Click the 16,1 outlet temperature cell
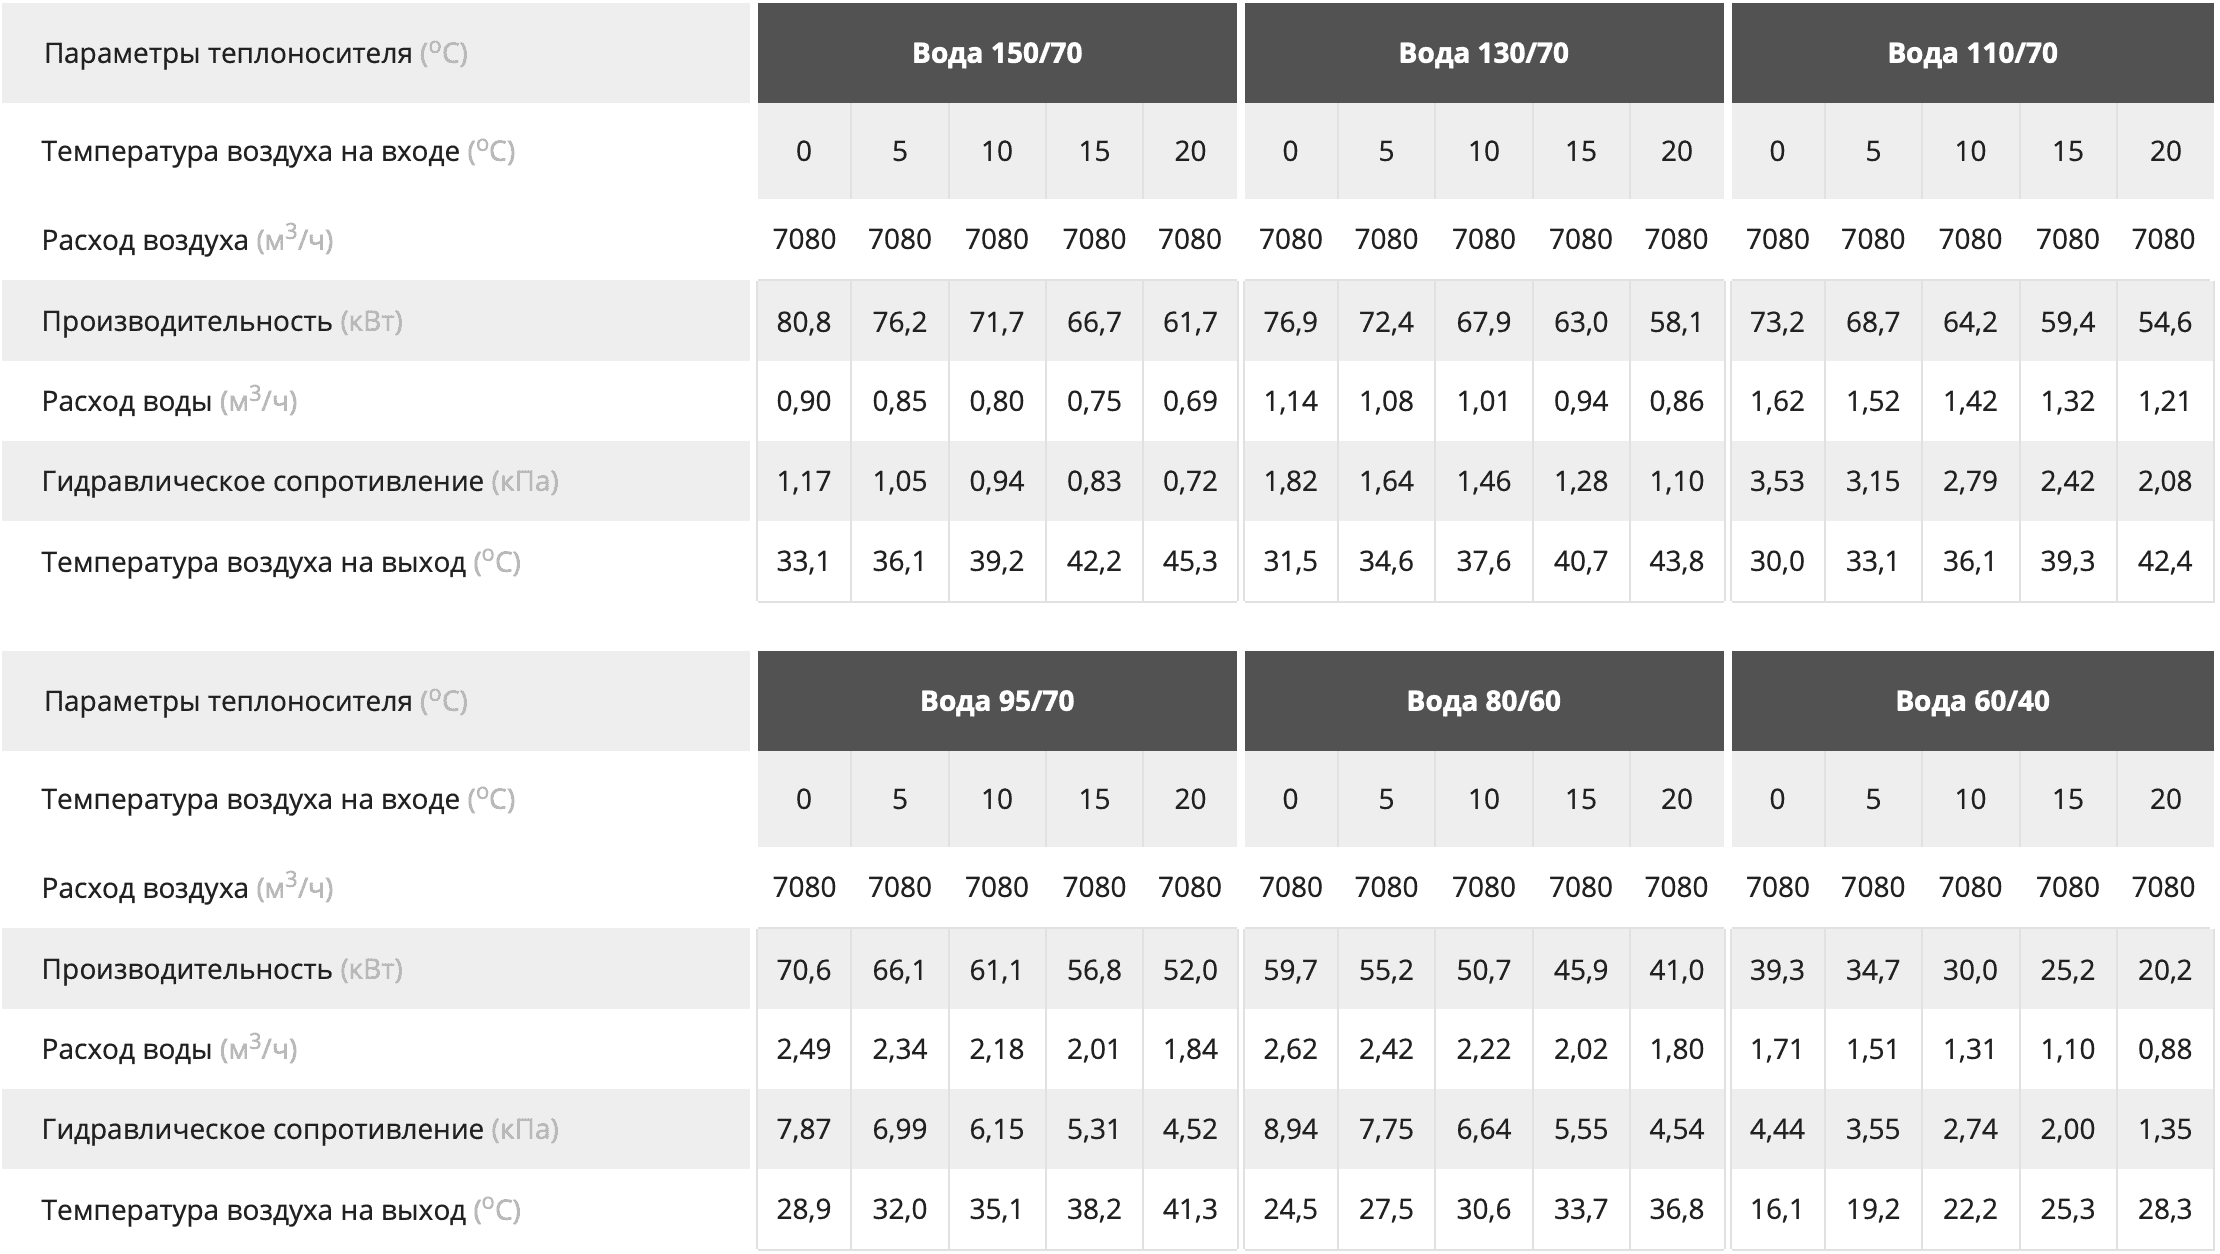The width and height of the screenshot is (2220, 1254). tap(1777, 1210)
